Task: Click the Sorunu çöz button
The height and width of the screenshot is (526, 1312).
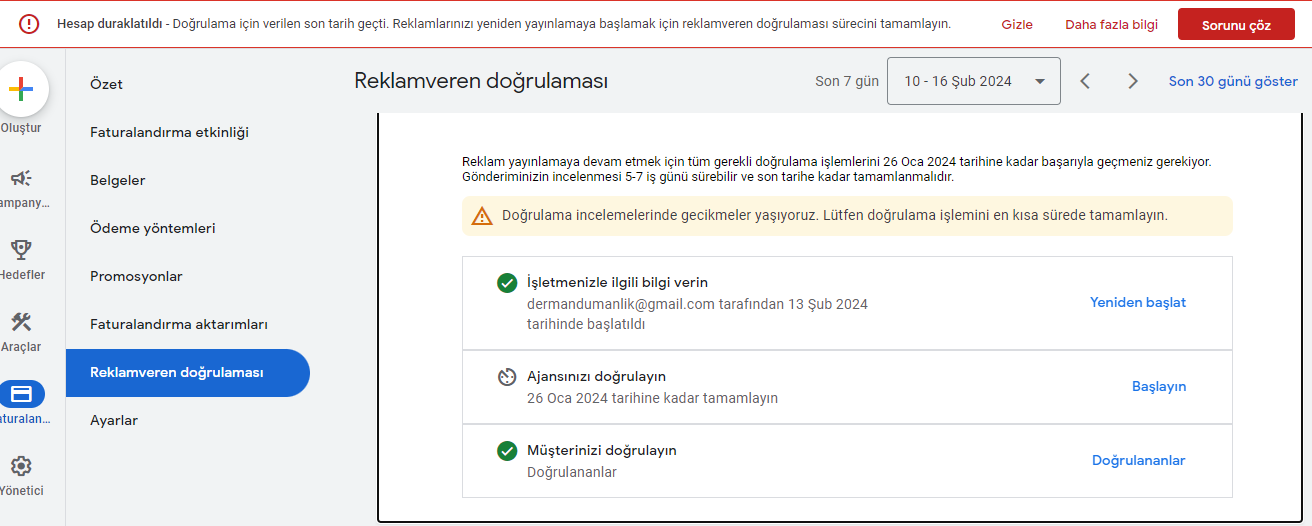Action: pyautogui.click(x=1236, y=25)
